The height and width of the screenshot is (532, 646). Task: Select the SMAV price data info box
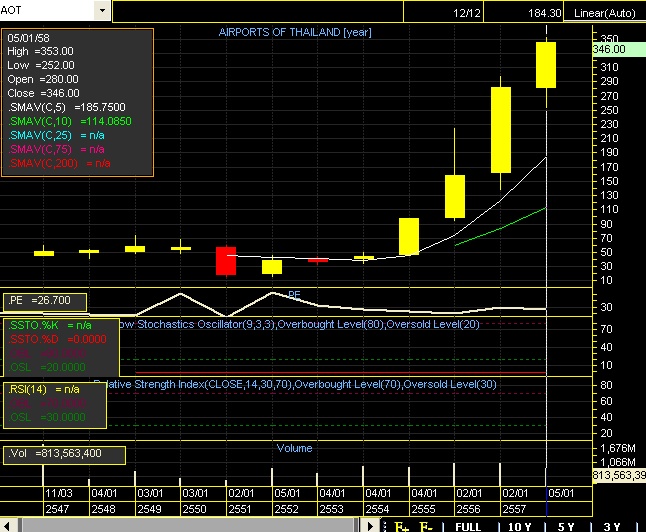78,103
